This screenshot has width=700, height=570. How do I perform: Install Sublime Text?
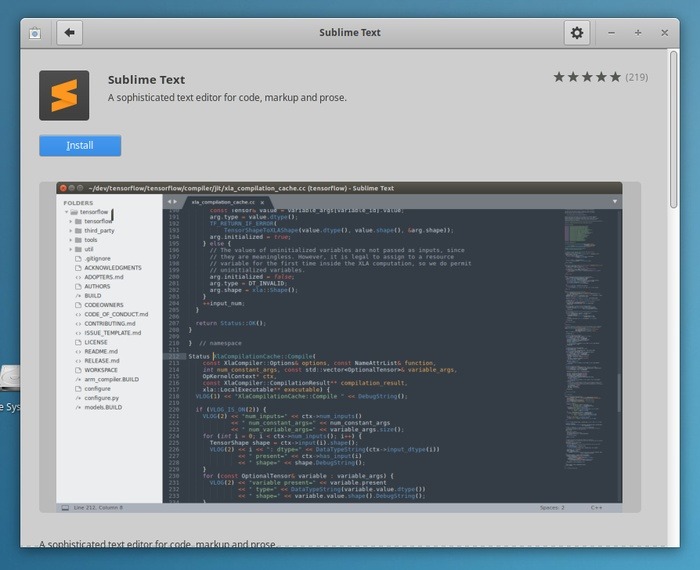pos(80,146)
